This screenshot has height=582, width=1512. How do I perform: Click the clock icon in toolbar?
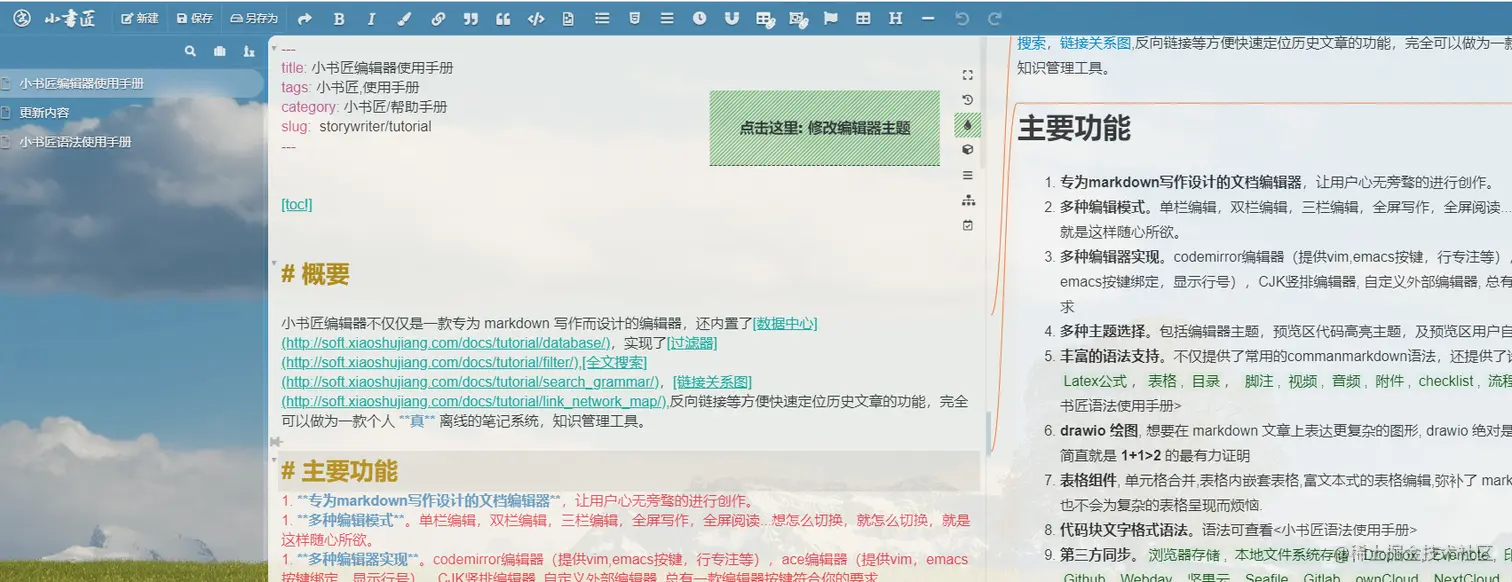[x=699, y=19]
